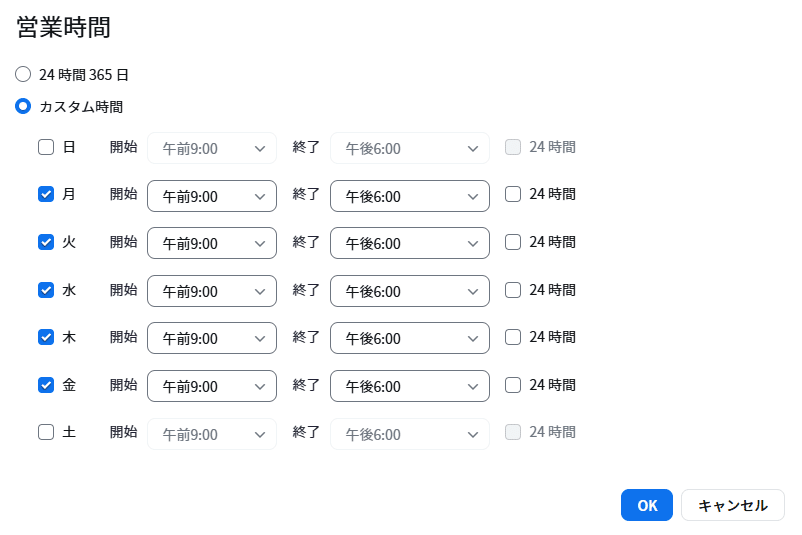Open Monday end time 午後6:00 dropdown
Viewport: 802px width, 535px height.
pos(410,196)
